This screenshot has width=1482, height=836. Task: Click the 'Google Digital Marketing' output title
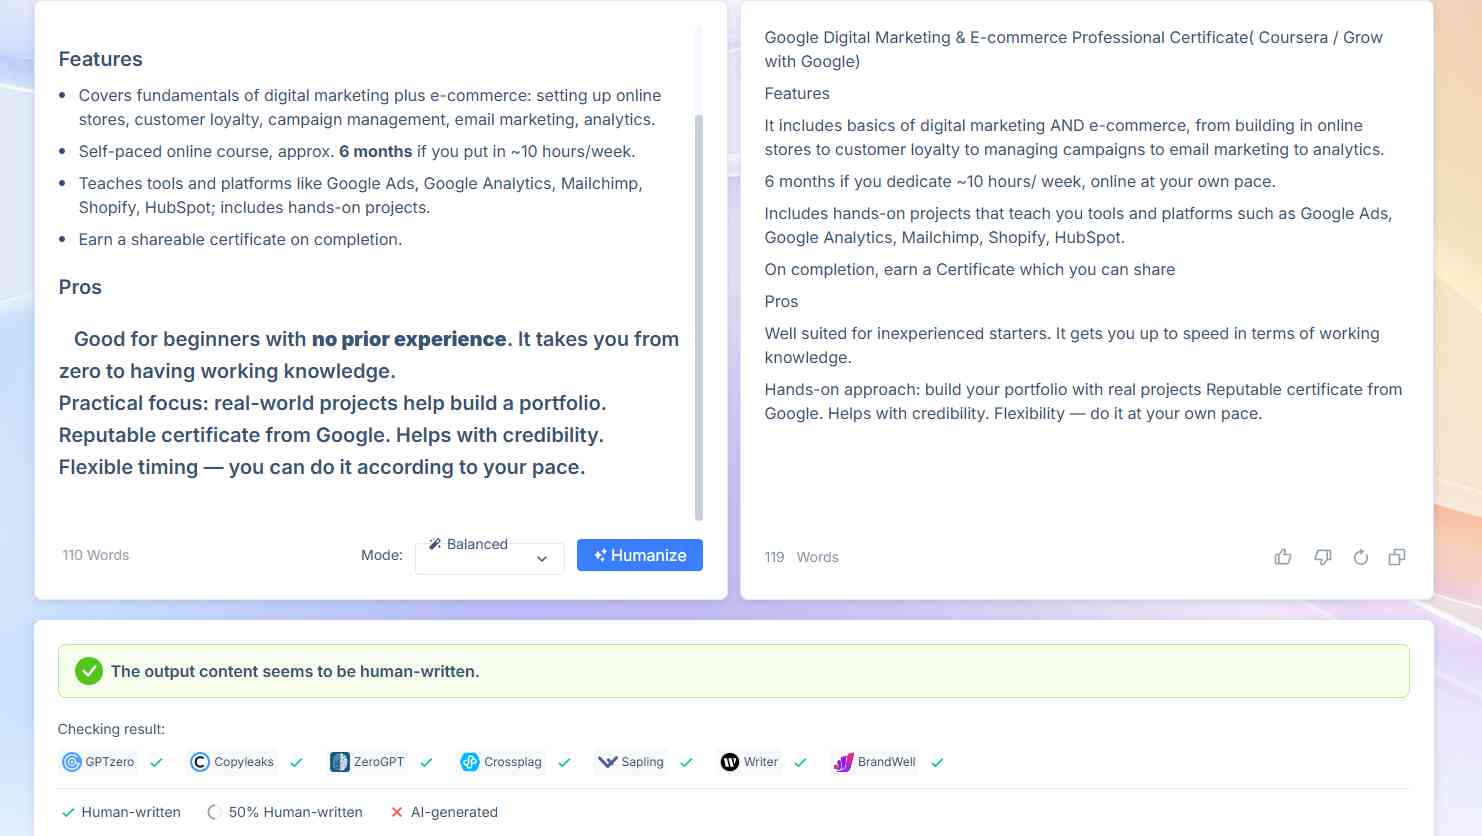pos(1074,49)
